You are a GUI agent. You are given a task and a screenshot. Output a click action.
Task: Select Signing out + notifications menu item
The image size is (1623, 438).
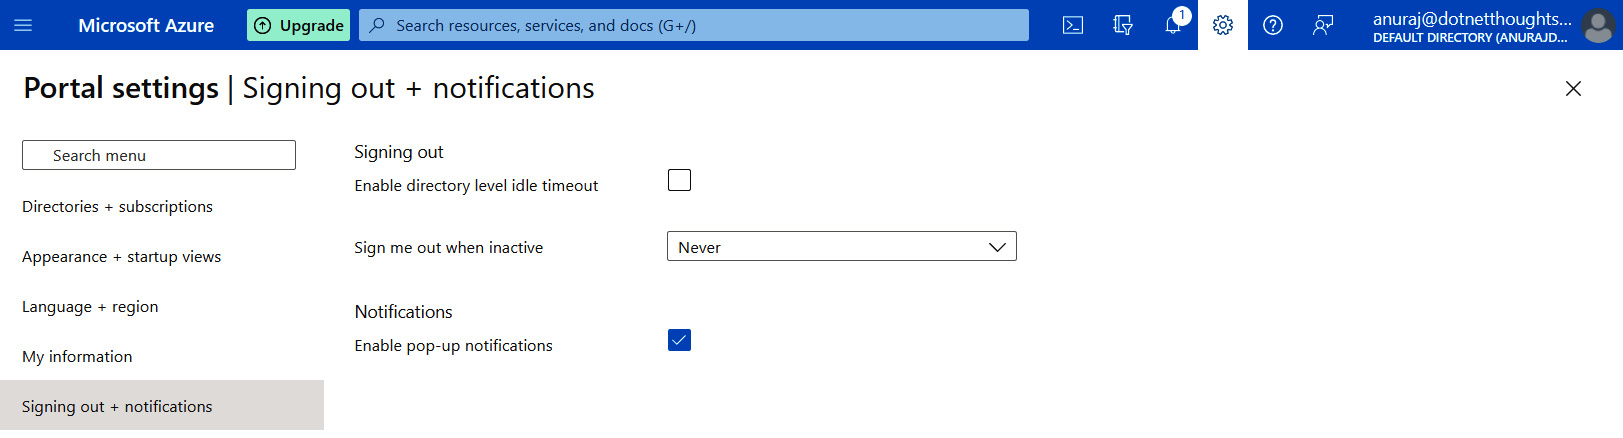click(162, 405)
